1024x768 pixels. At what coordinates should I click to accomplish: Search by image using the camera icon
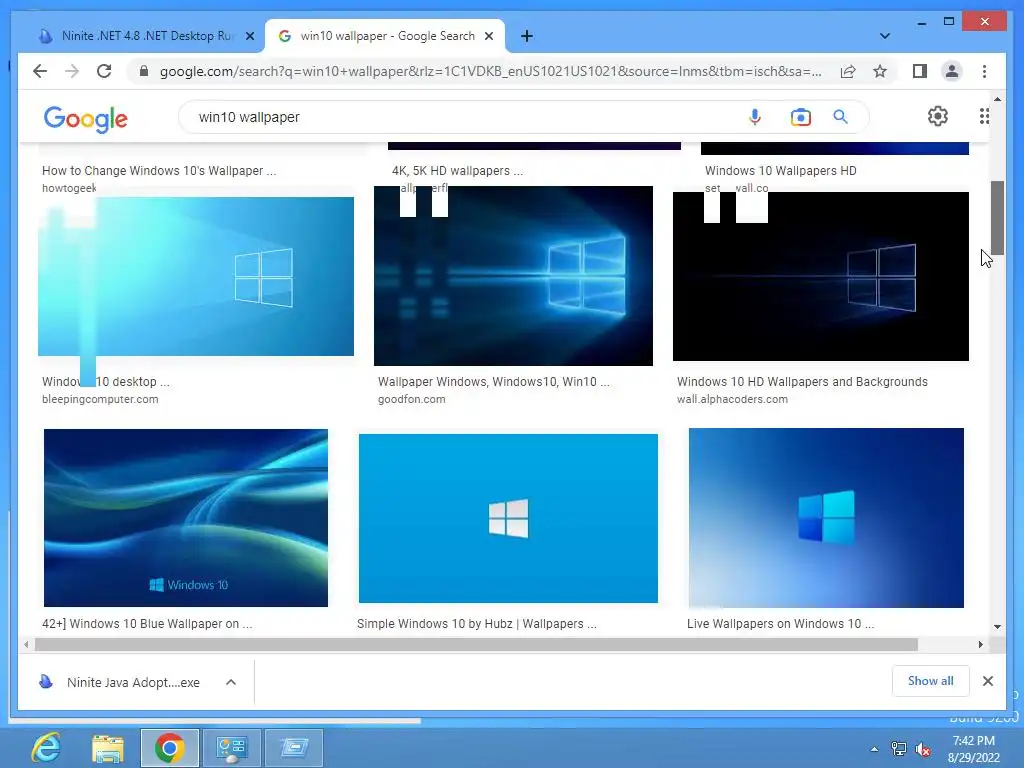[x=801, y=117]
